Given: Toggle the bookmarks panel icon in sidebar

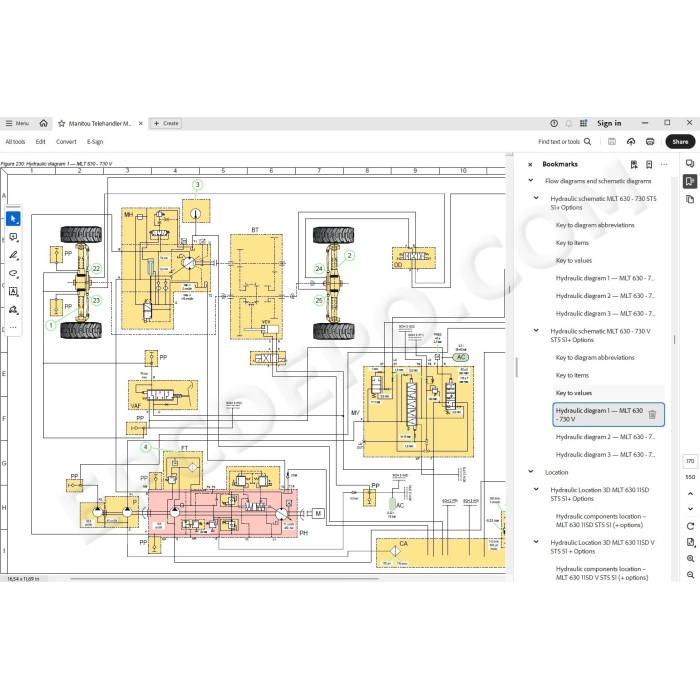Looking at the screenshot, I should click(x=690, y=181).
